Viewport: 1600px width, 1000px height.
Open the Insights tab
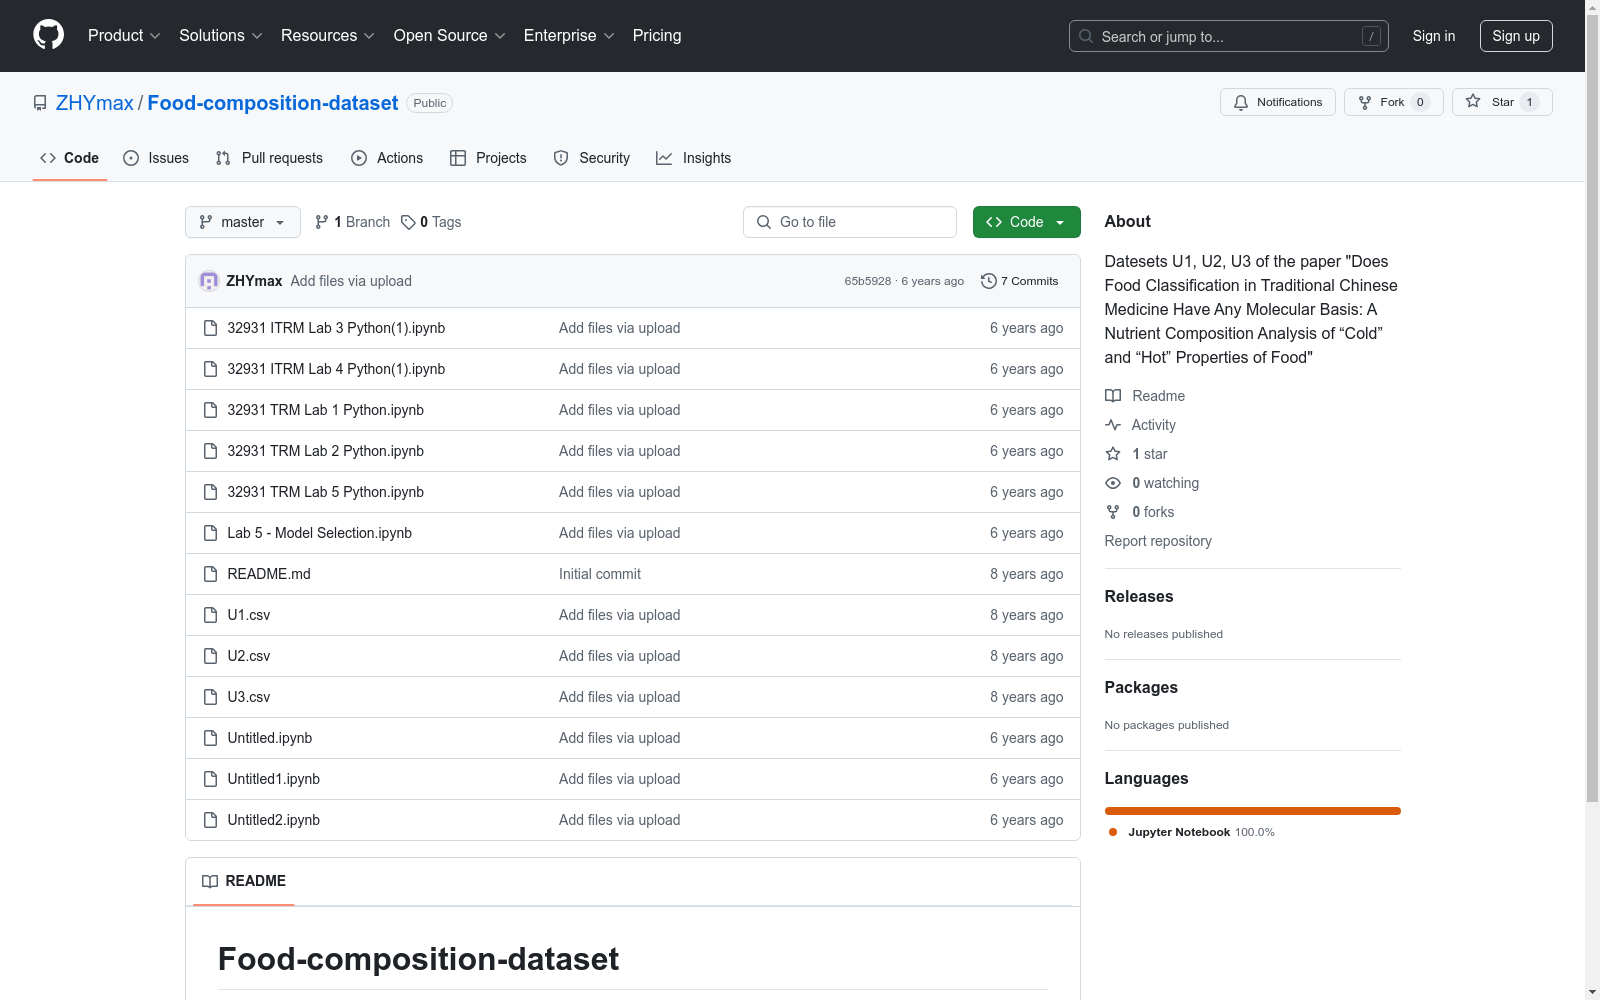point(694,158)
